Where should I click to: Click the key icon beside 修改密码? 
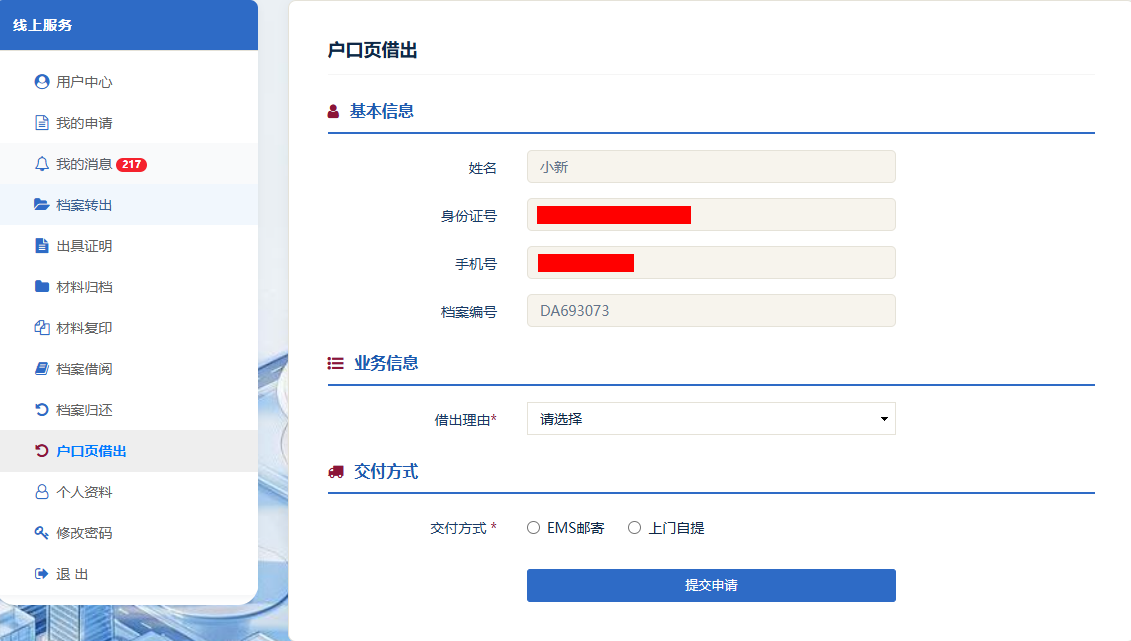(42, 533)
